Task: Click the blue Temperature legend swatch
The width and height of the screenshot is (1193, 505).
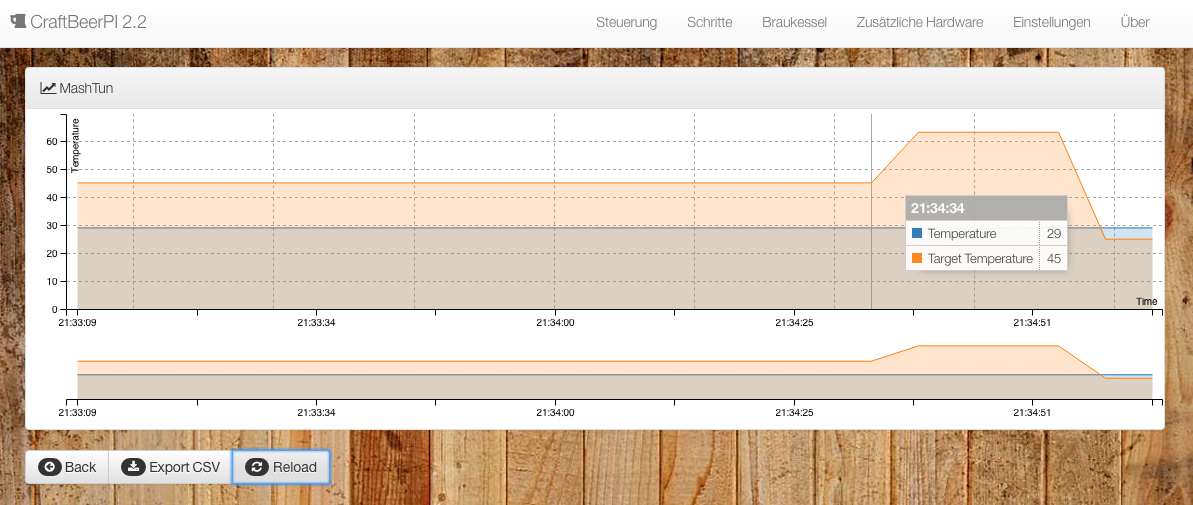Action: coord(917,233)
